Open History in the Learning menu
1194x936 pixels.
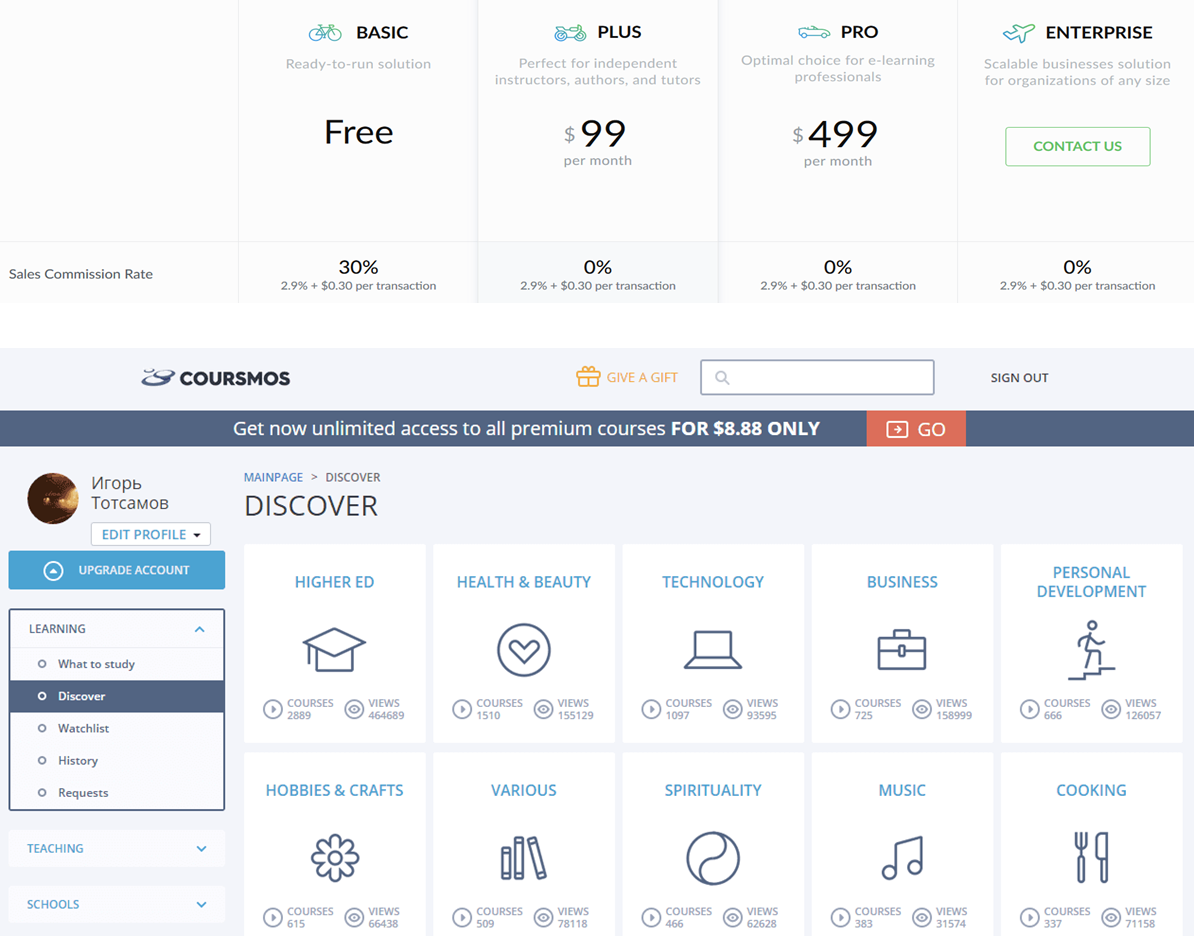[117, 760]
